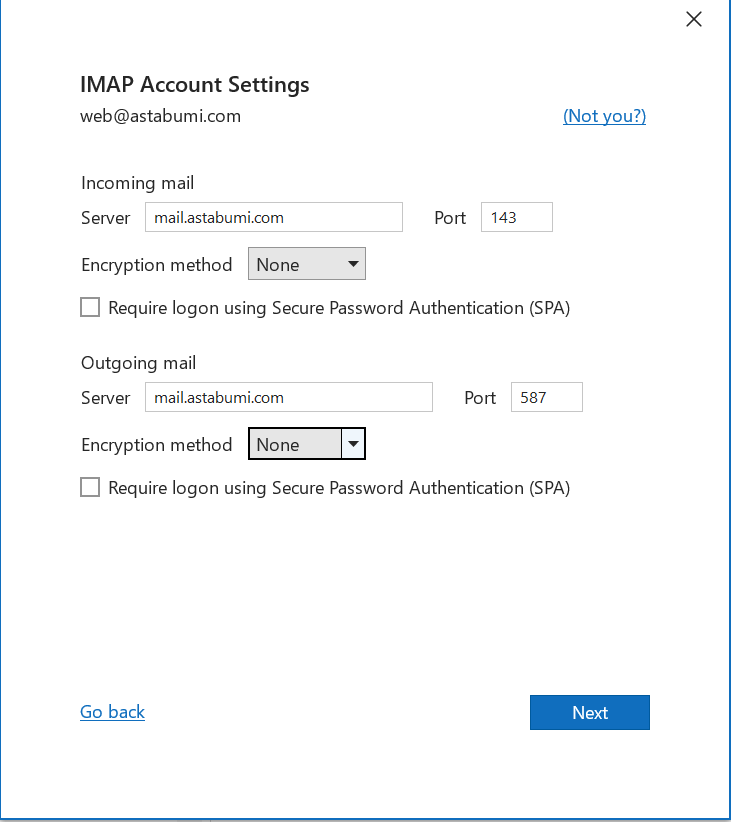The height and width of the screenshot is (822, 731).
Task: Click the web@astabumi.com account address text
Action: [160, 116]
